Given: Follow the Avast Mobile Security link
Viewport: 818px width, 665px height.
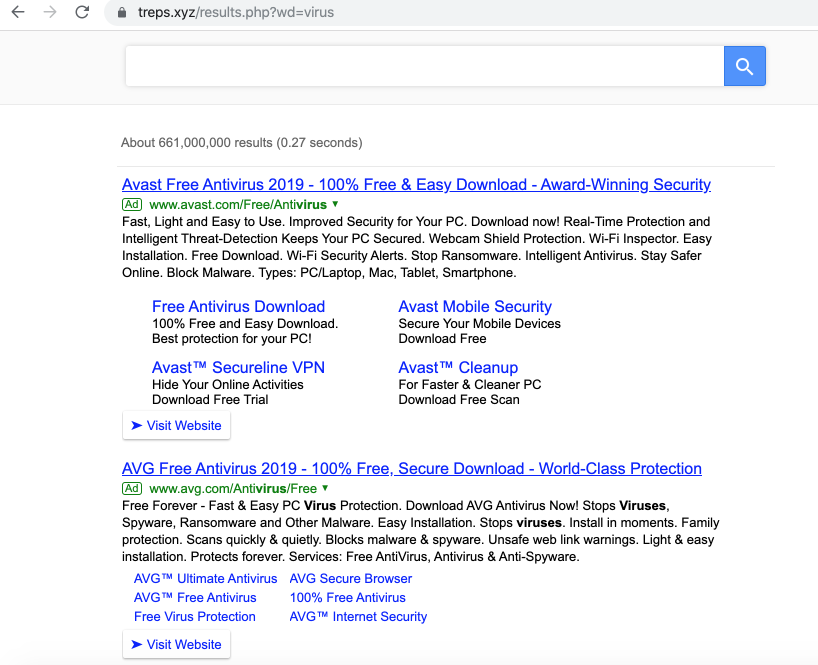Looking at the screenshot, I should (x=475, y=307).
